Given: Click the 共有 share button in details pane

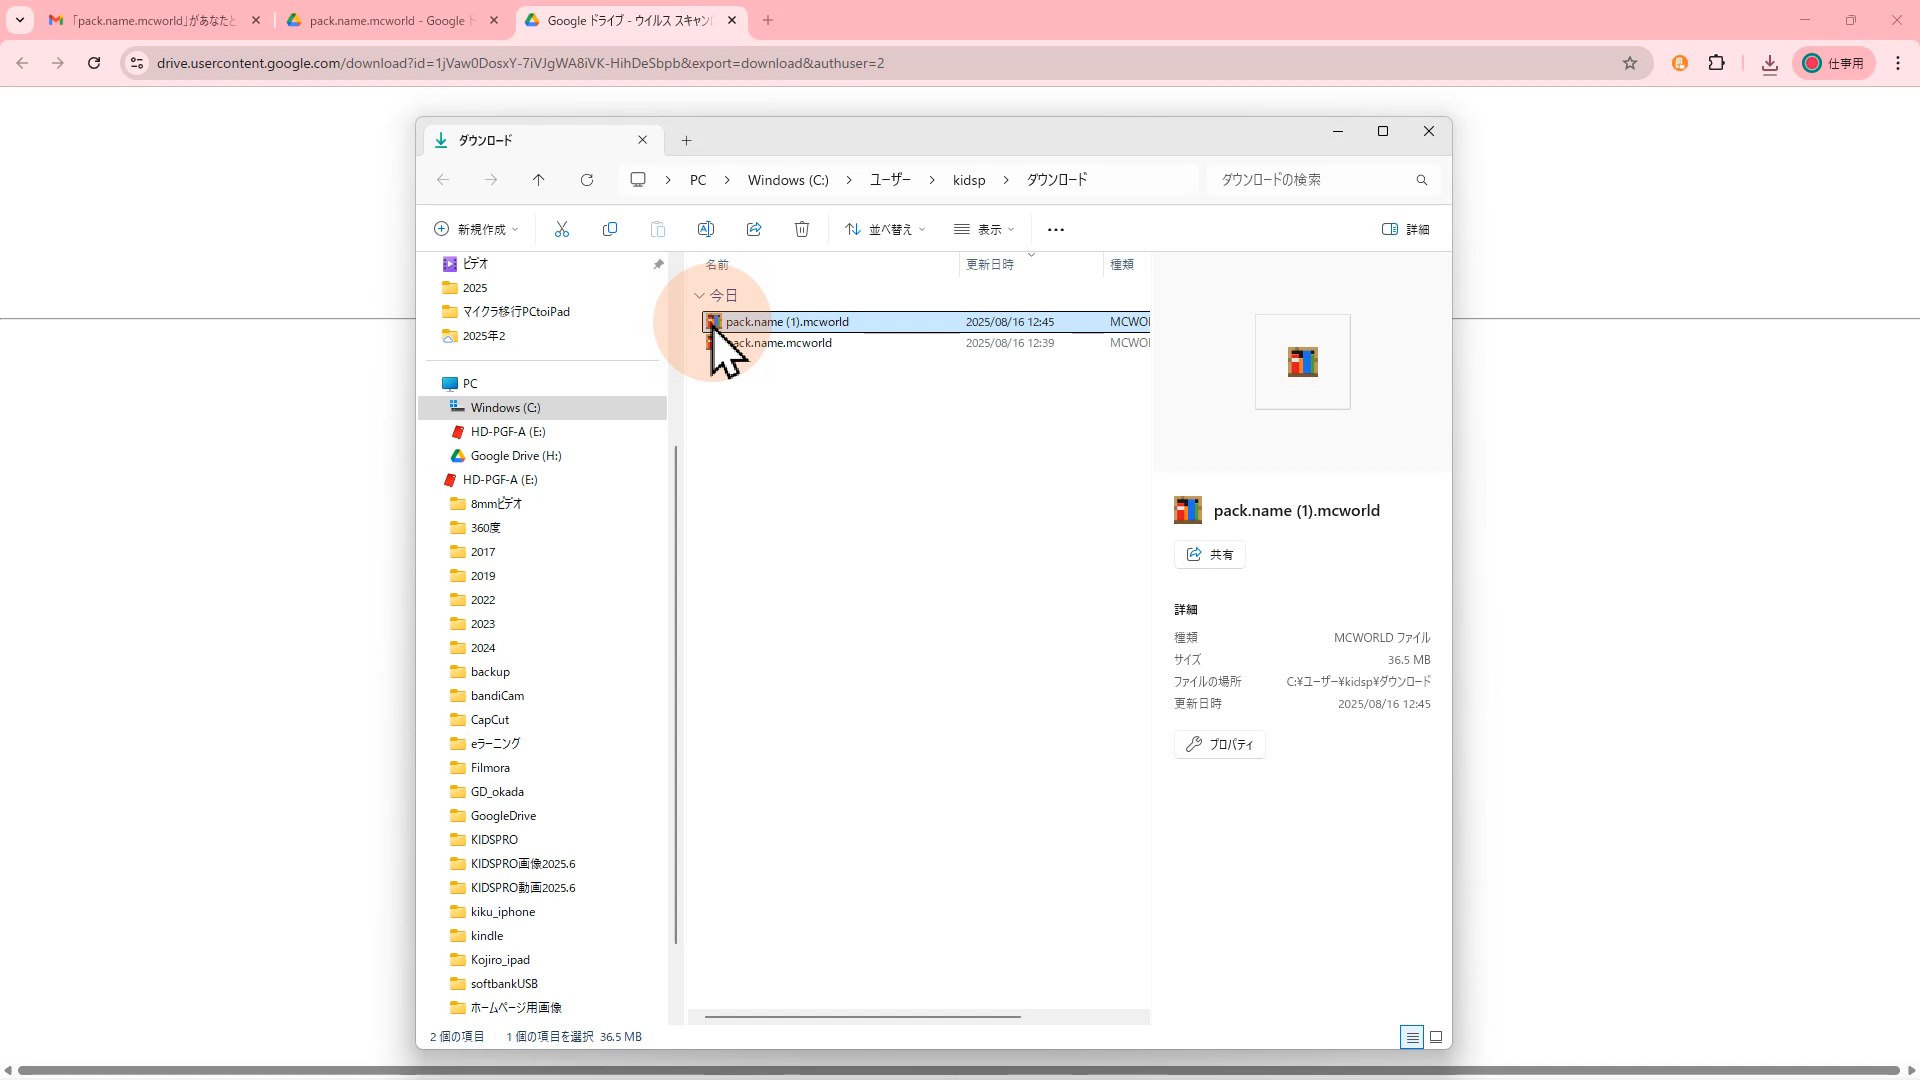Looking at the screenshot, I should (1210, 554).
